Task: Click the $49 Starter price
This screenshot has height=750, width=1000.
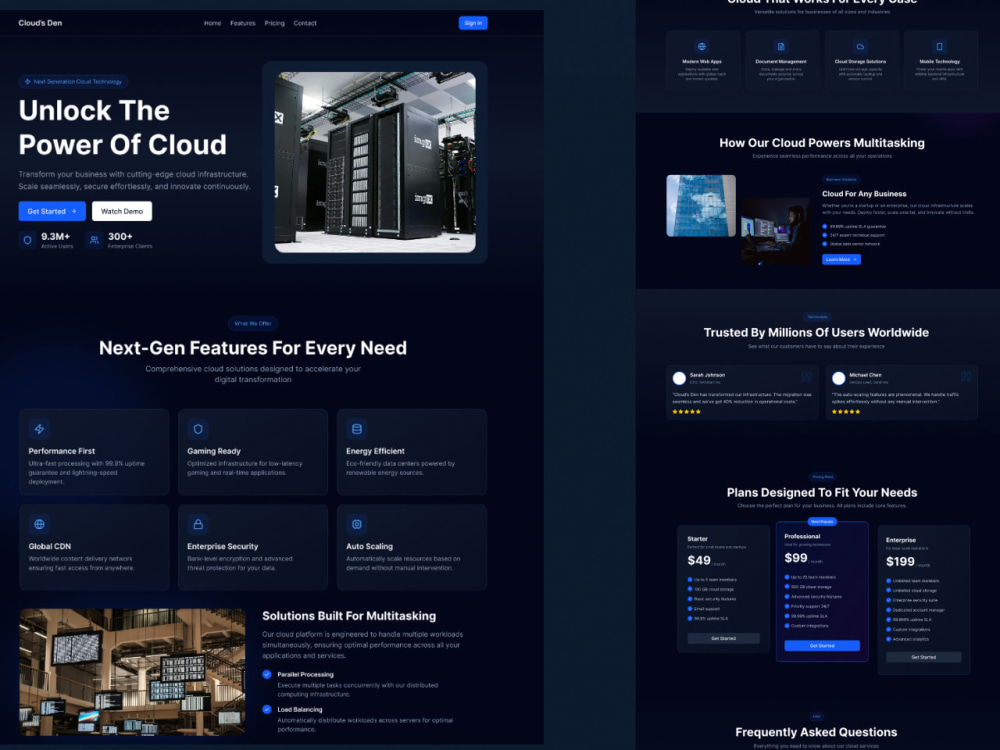Action: (x=699, y=561)
